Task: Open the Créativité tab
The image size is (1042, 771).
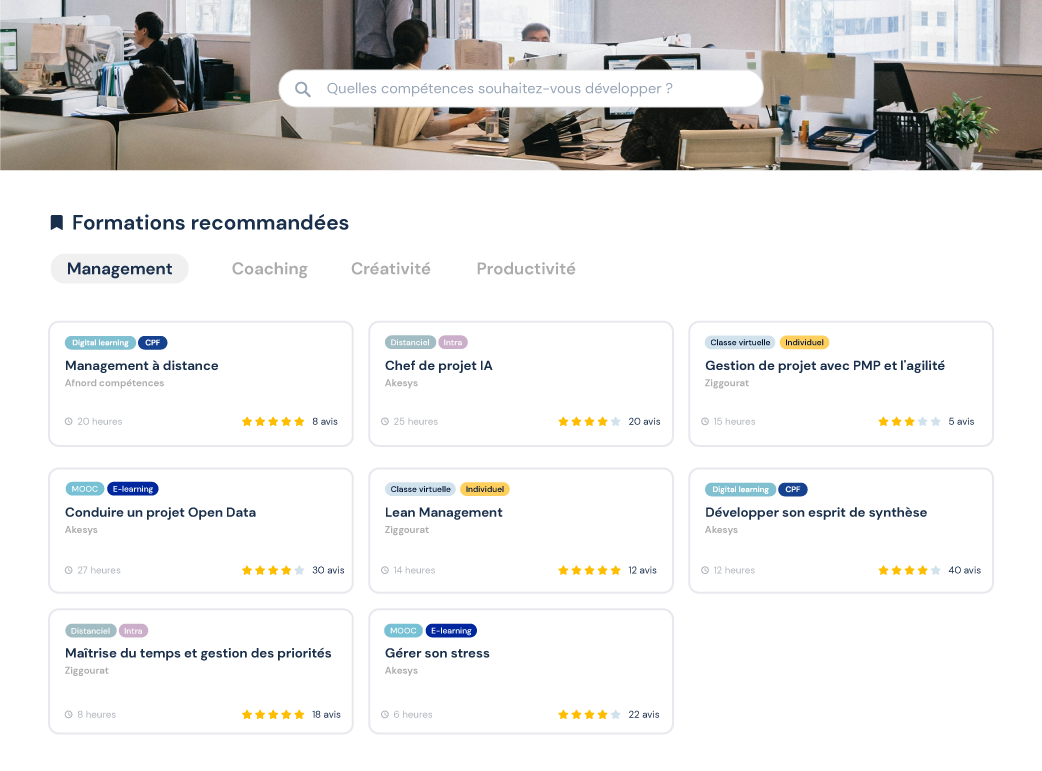Action: (391, 269)
